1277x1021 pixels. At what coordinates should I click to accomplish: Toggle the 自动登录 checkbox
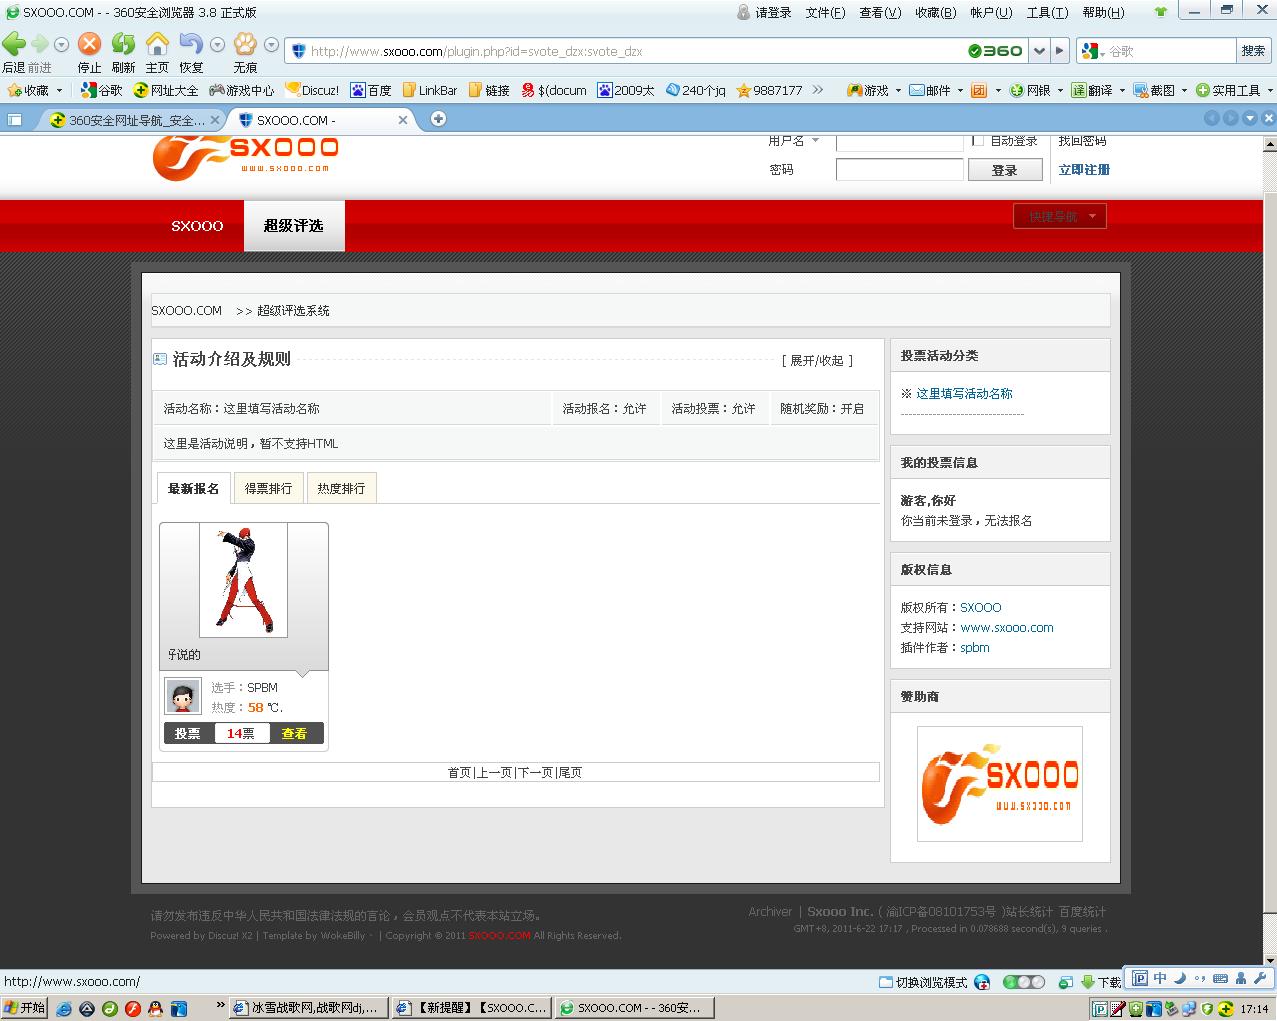978,141
